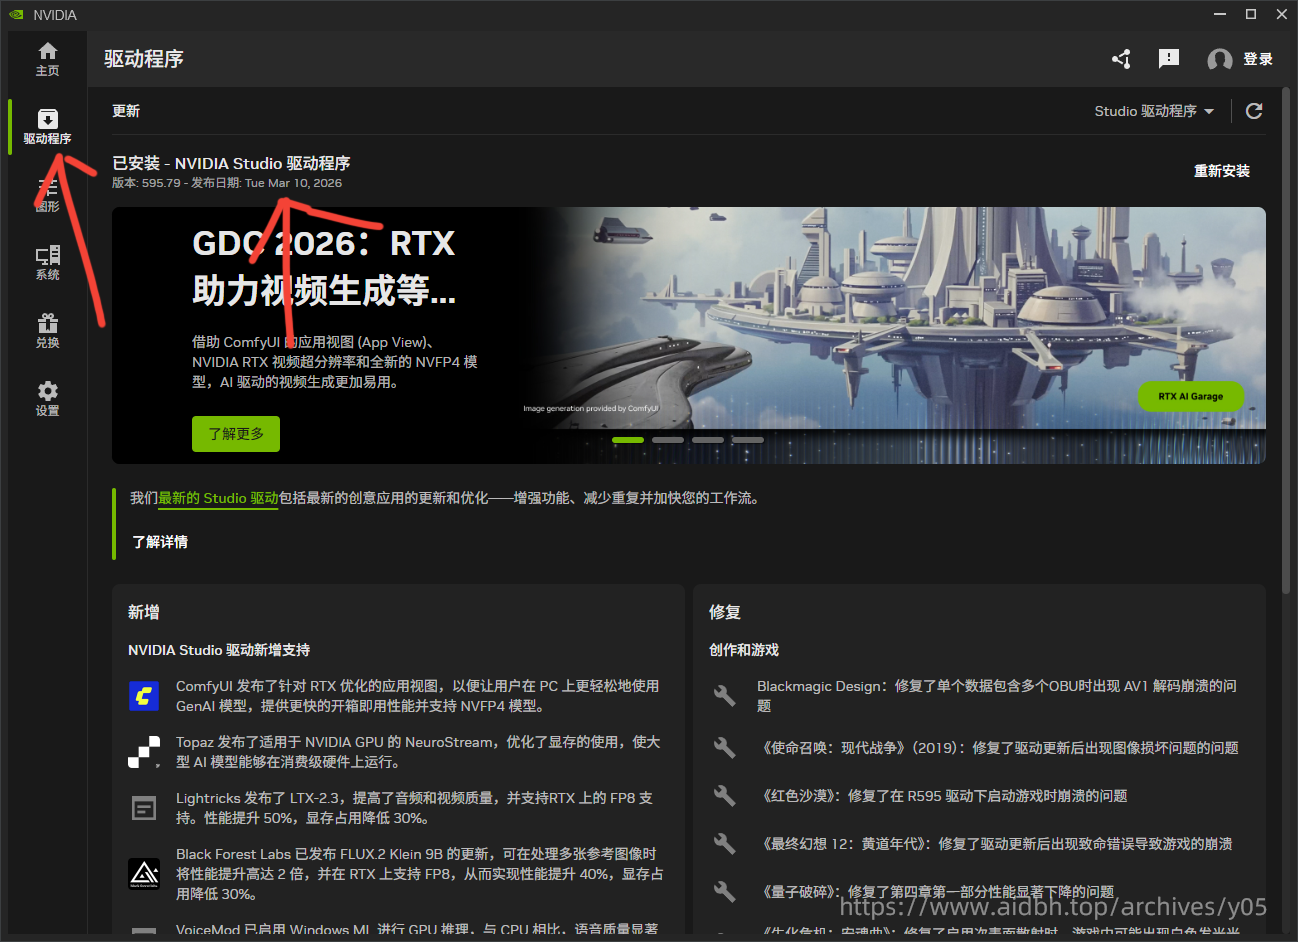1298x942 pixels.
Task: Open the Redeem (兑换) gift icon
Action: [47, 331]
